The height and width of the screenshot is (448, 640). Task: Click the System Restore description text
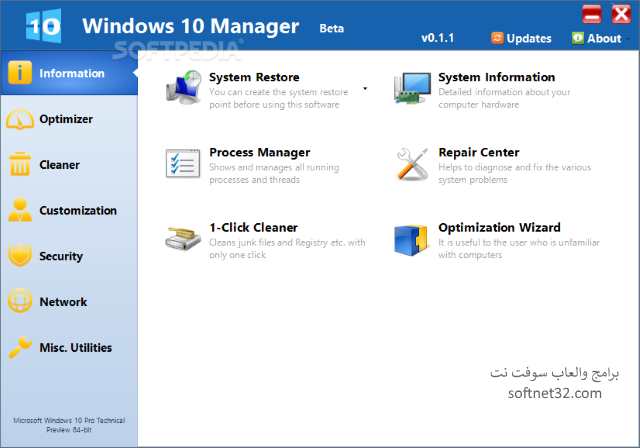coord(278,98)
